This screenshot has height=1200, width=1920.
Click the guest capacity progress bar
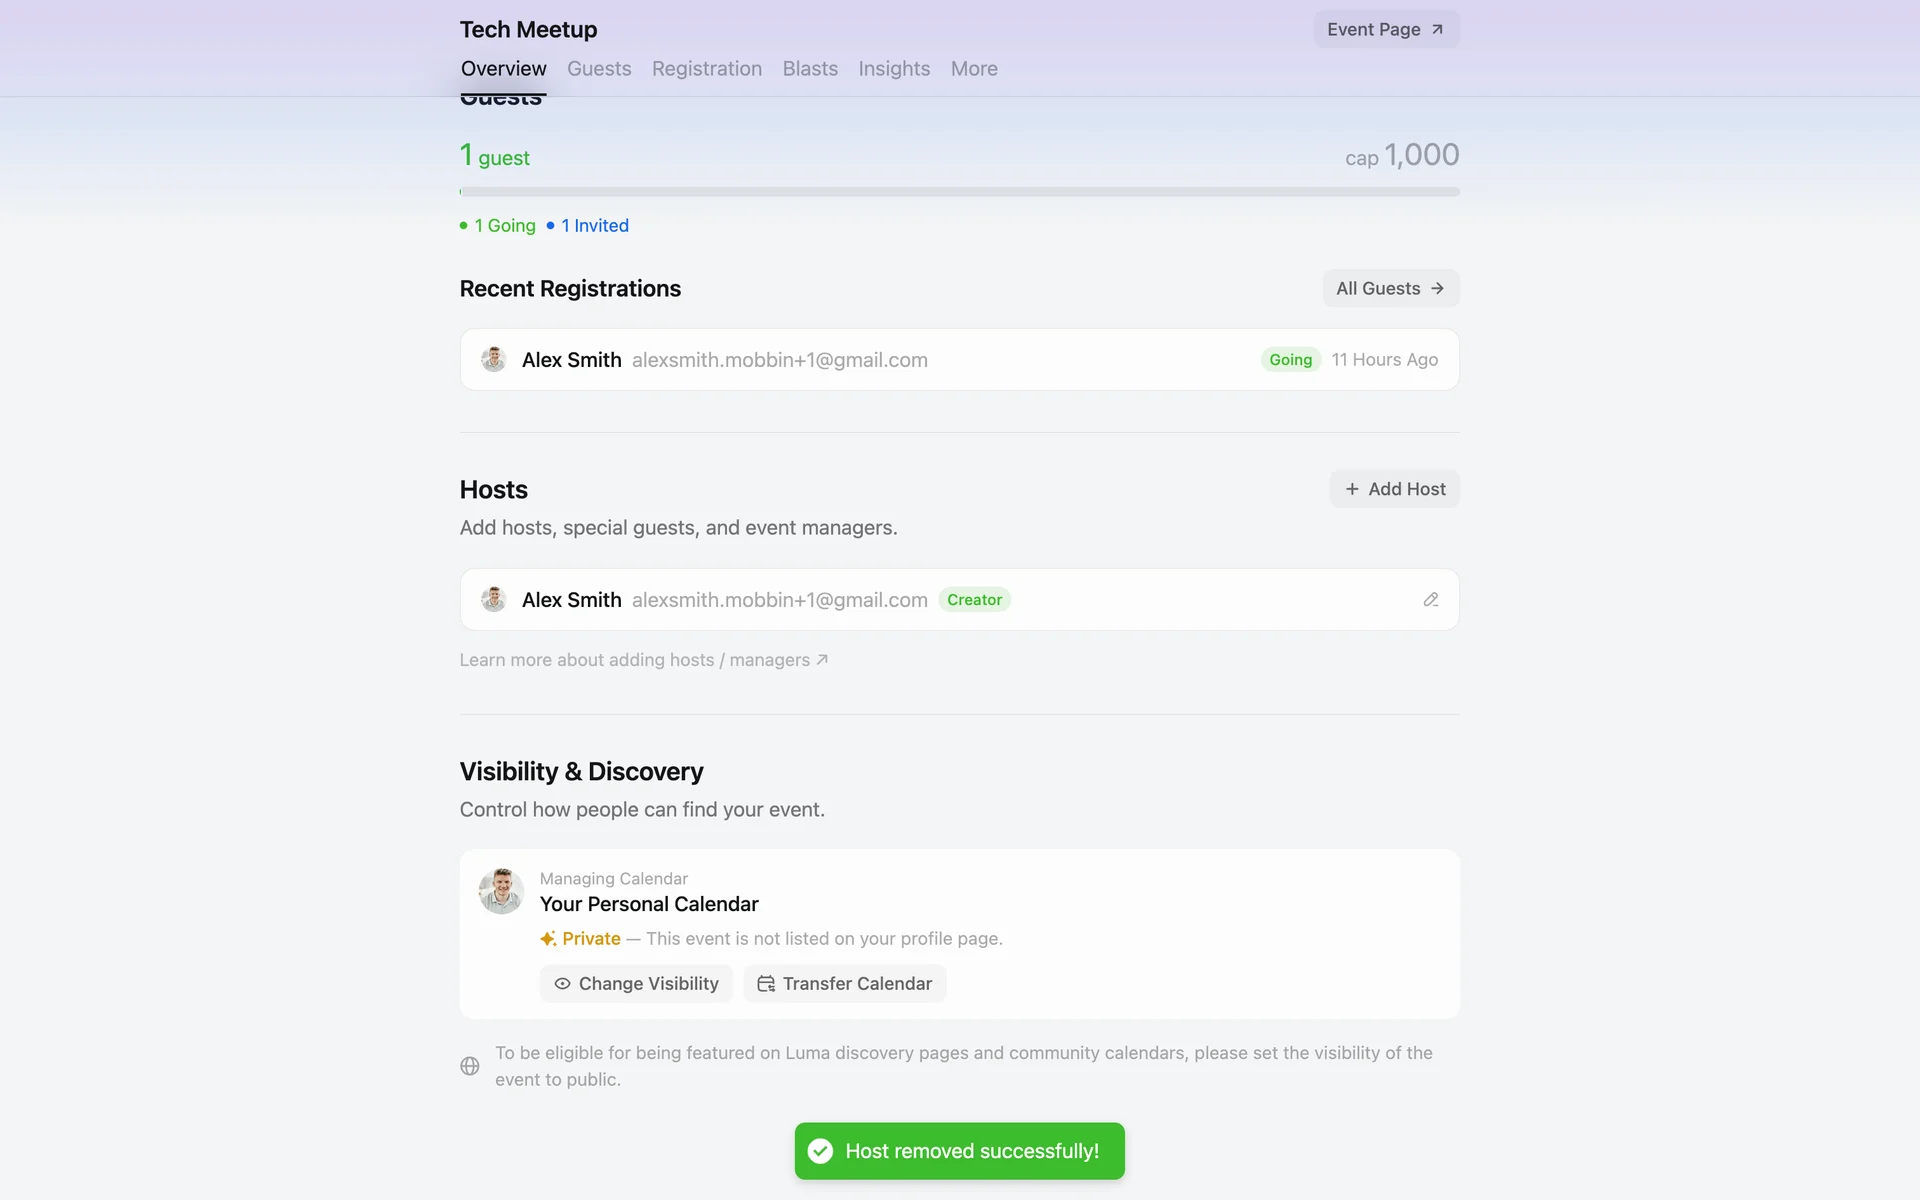pos(960,191)
